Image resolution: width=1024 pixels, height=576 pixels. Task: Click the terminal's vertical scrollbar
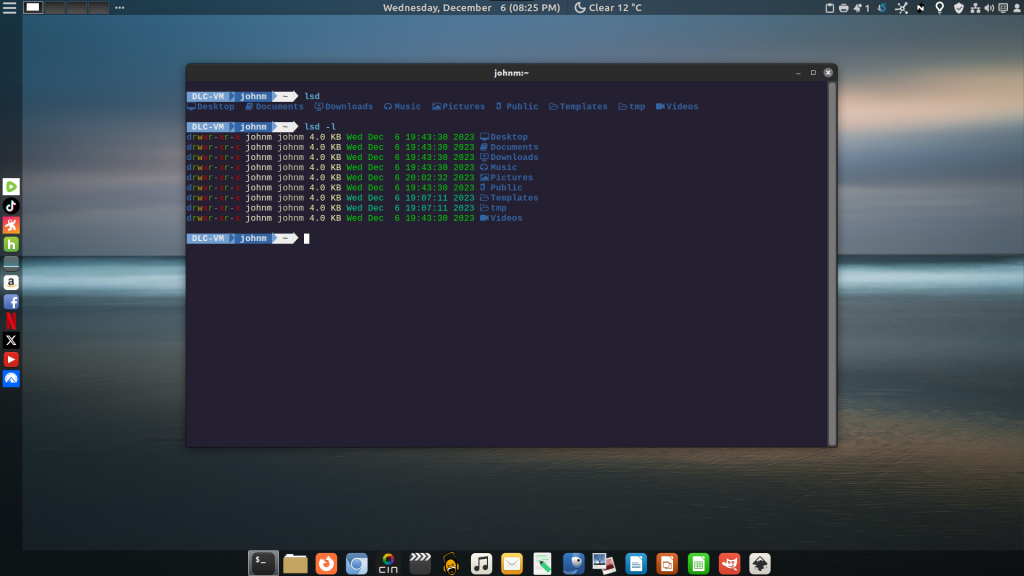830,260
